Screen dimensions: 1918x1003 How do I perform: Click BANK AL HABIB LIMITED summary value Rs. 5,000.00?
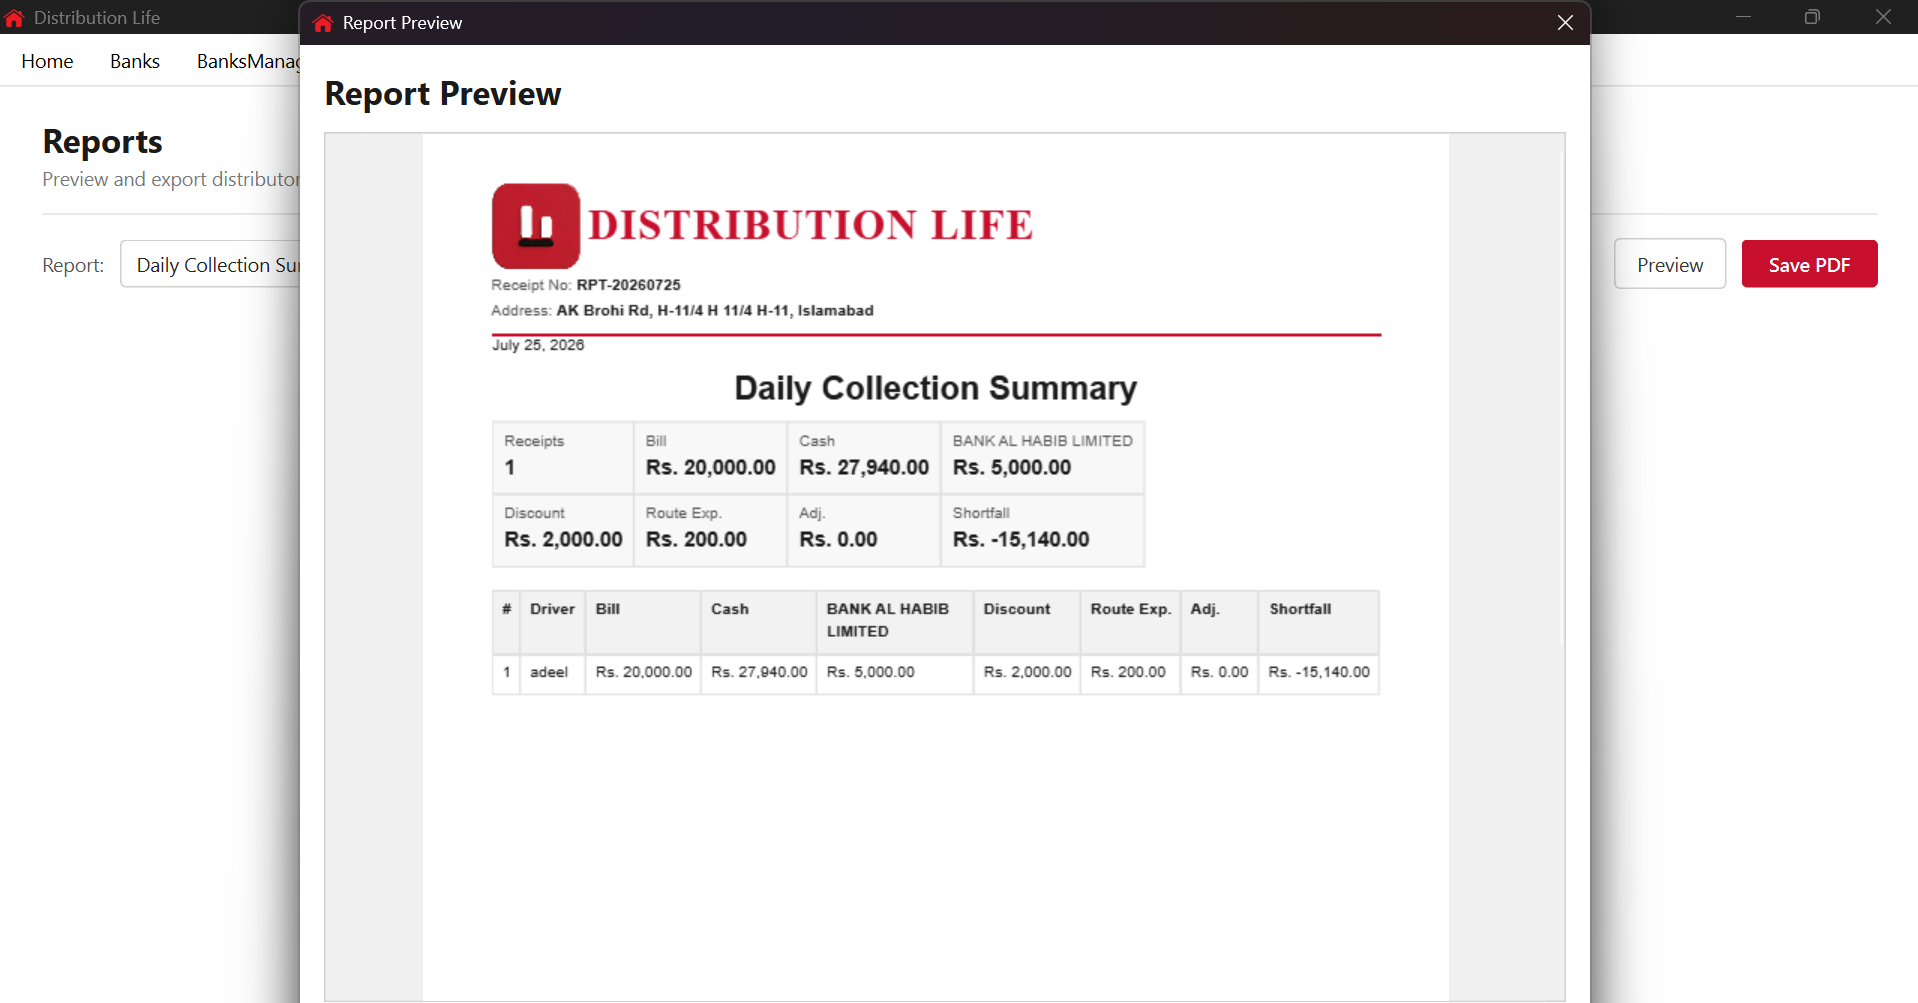pos(1012,467)
